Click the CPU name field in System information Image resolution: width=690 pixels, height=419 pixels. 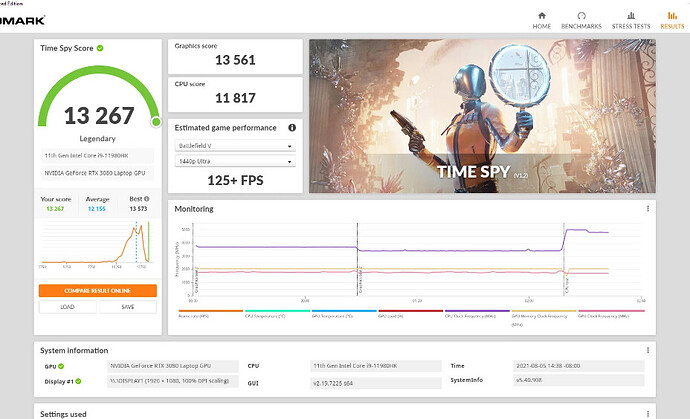(x=376, y=366)
